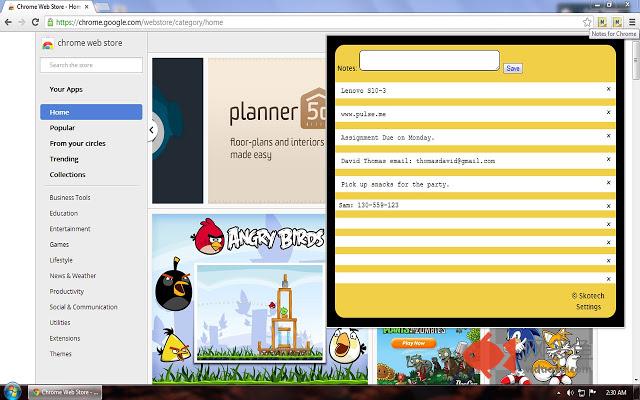Delete the 'Sam: 130-559-123' note

[x=608, y=206]
